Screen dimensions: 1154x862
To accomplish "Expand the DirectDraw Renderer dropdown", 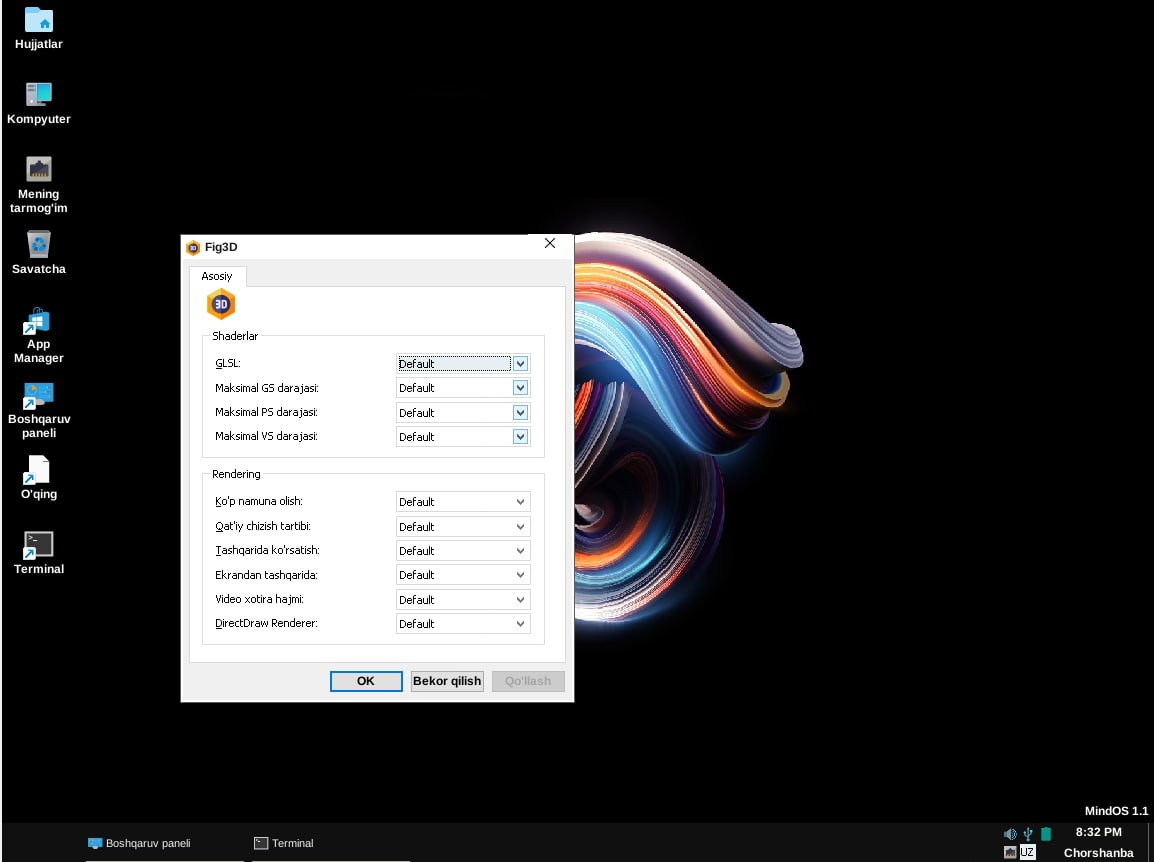I will pos(519,624).
